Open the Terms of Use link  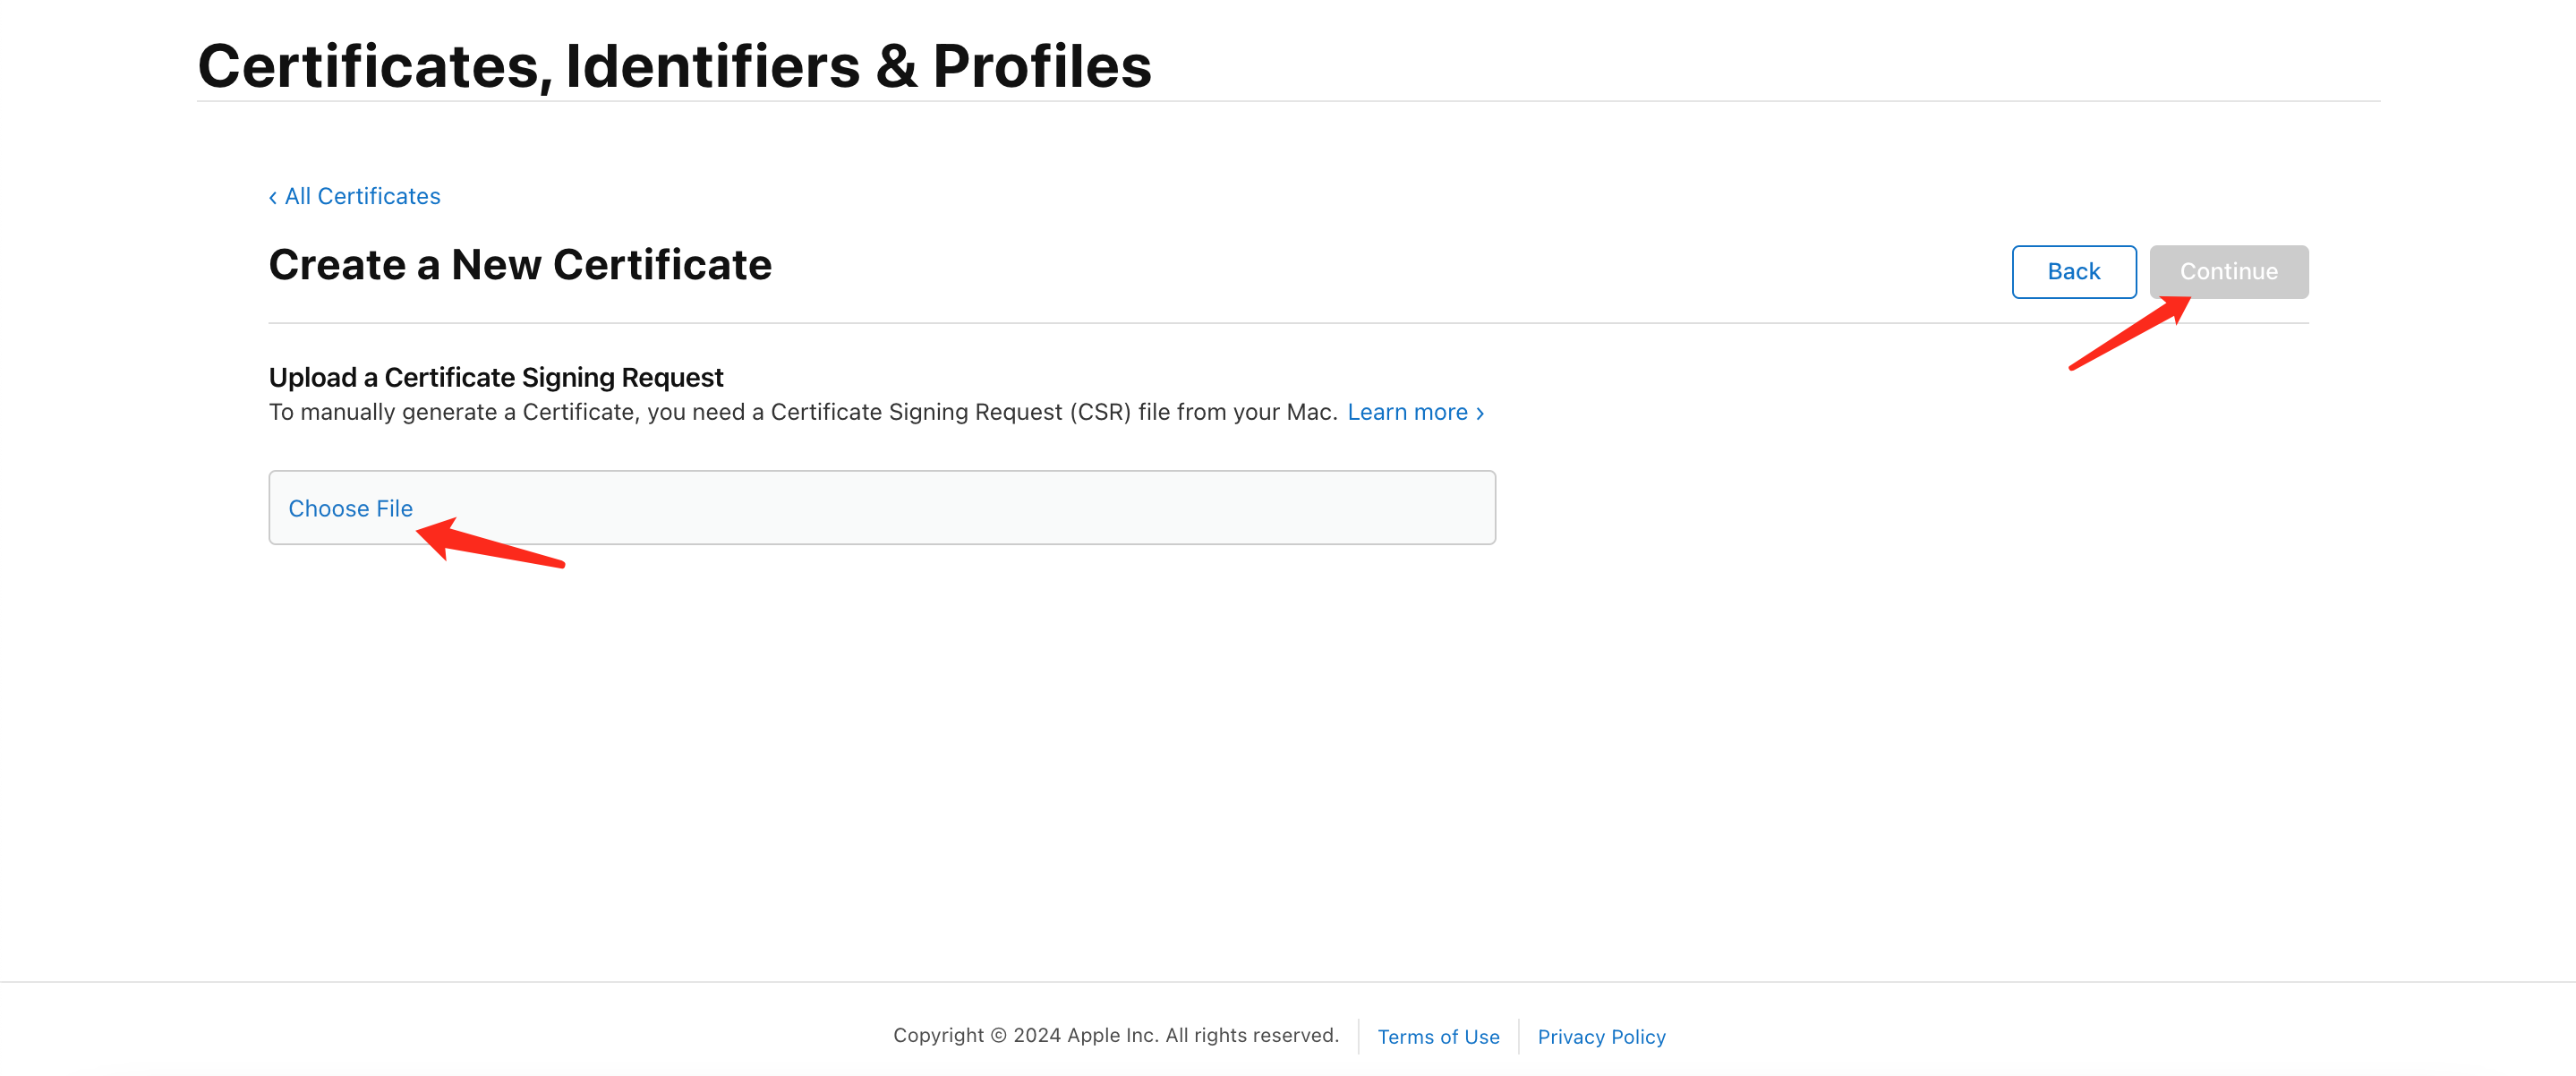[1438, 1036]
